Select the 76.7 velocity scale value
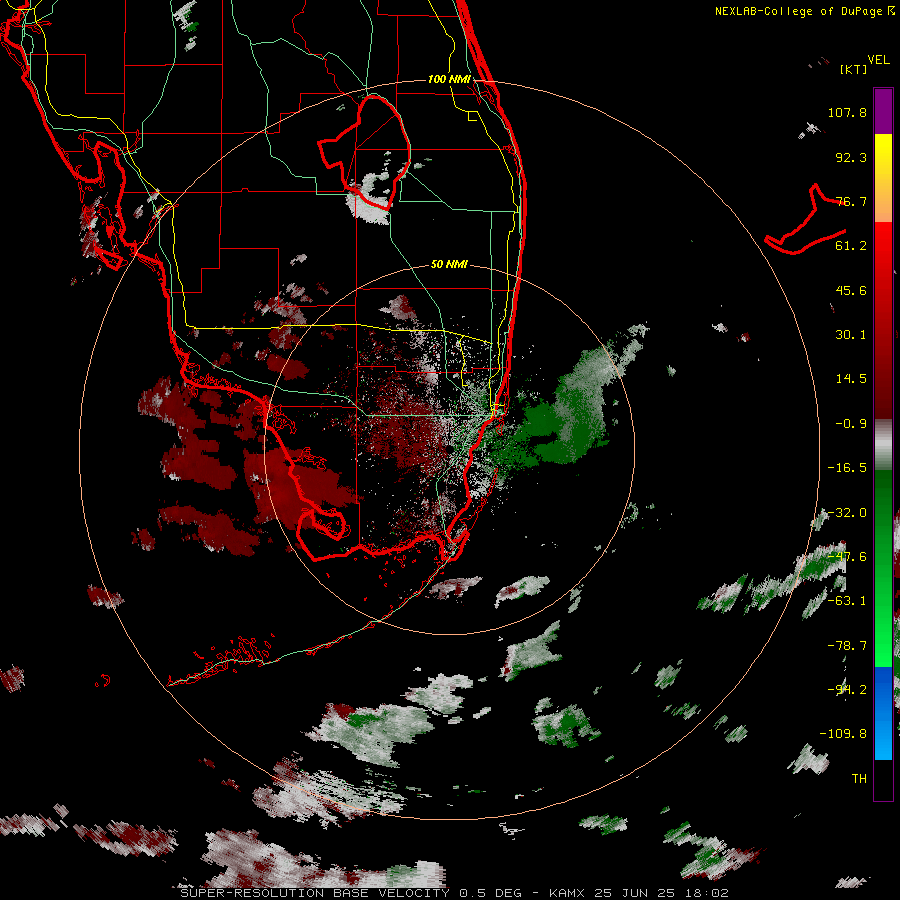900x900 pixels. point(851,201)
